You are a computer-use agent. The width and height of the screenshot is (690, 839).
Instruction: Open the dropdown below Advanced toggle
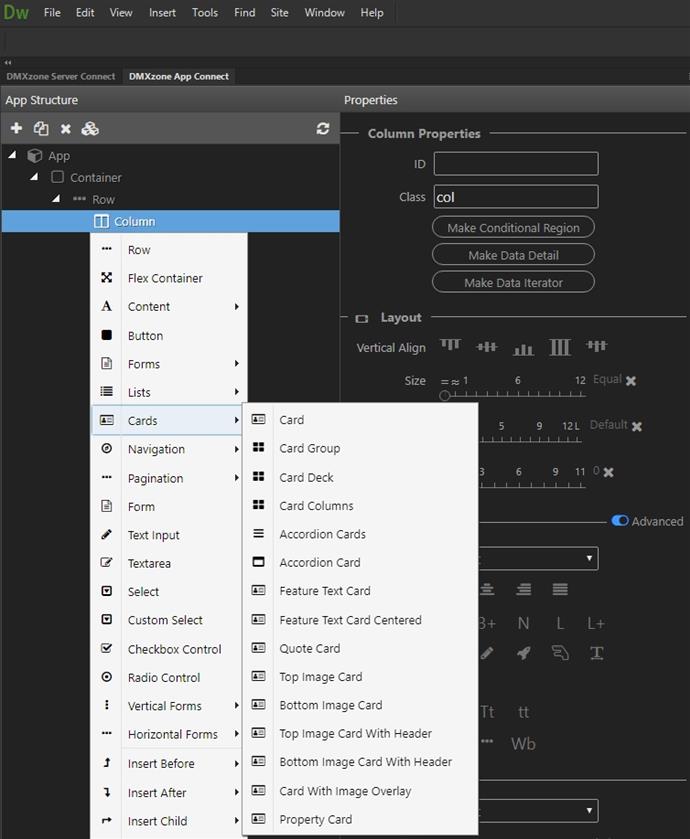pyautogui.click(x=538, y=558)
